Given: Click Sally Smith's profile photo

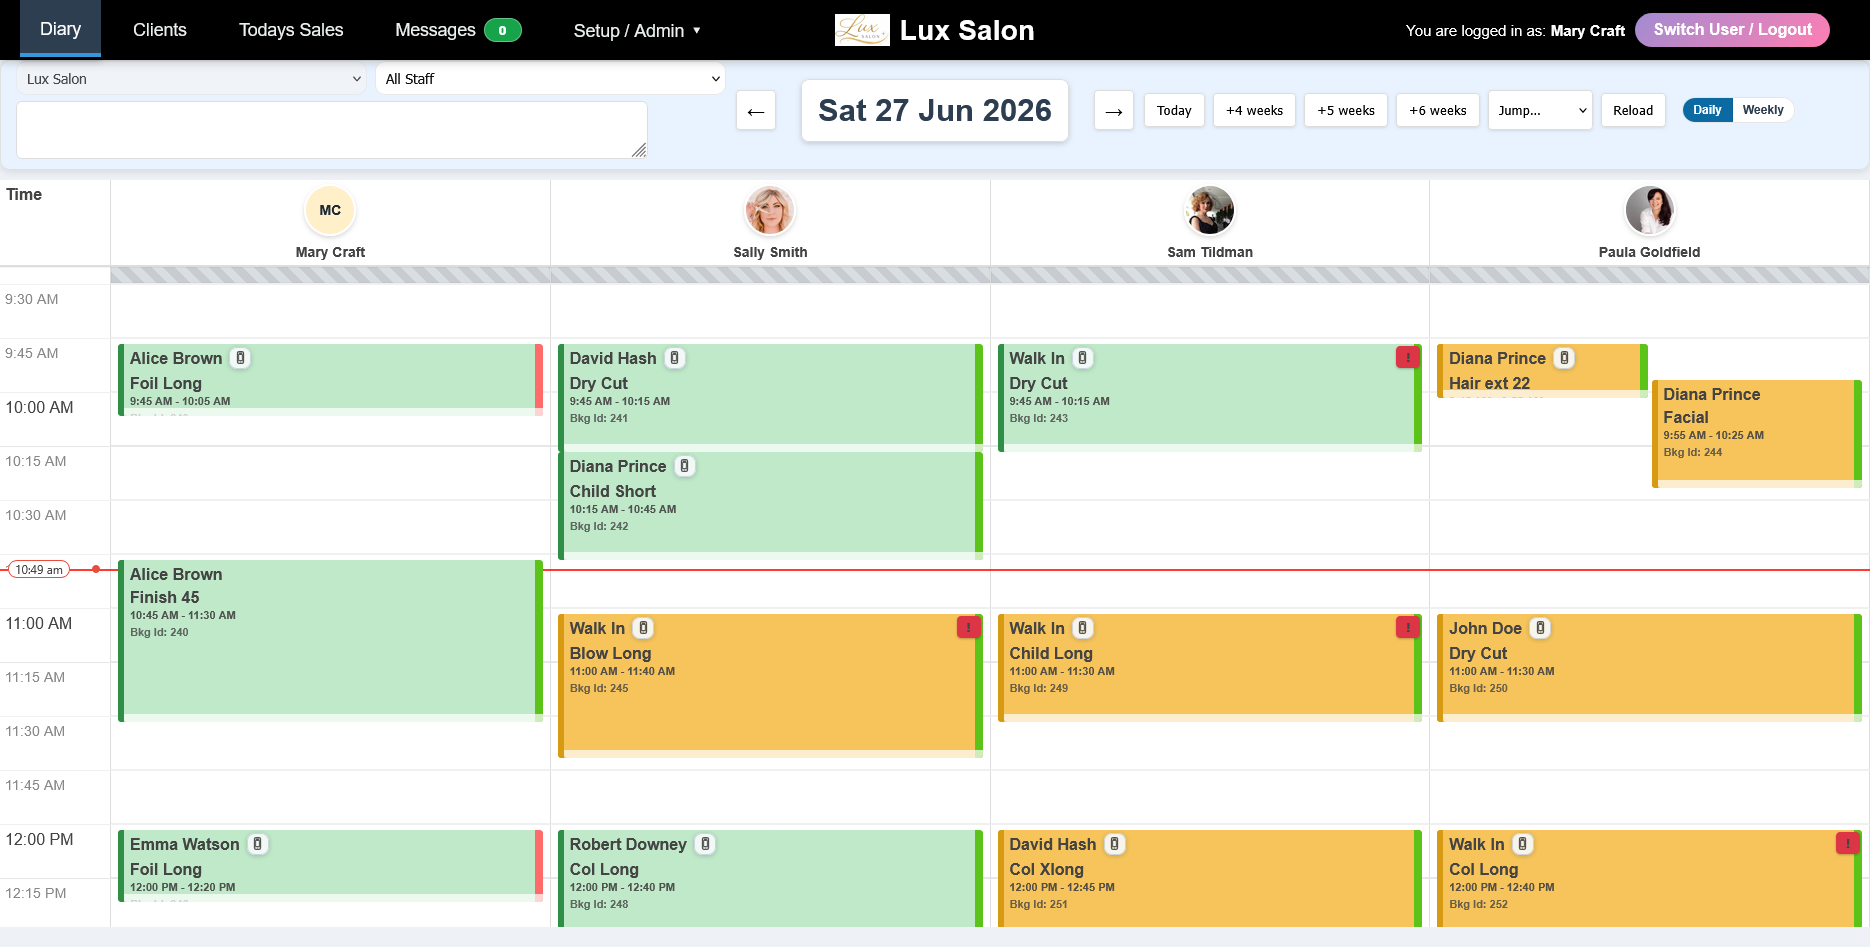Looking at the screenshot, I should [x=770, y=211].
